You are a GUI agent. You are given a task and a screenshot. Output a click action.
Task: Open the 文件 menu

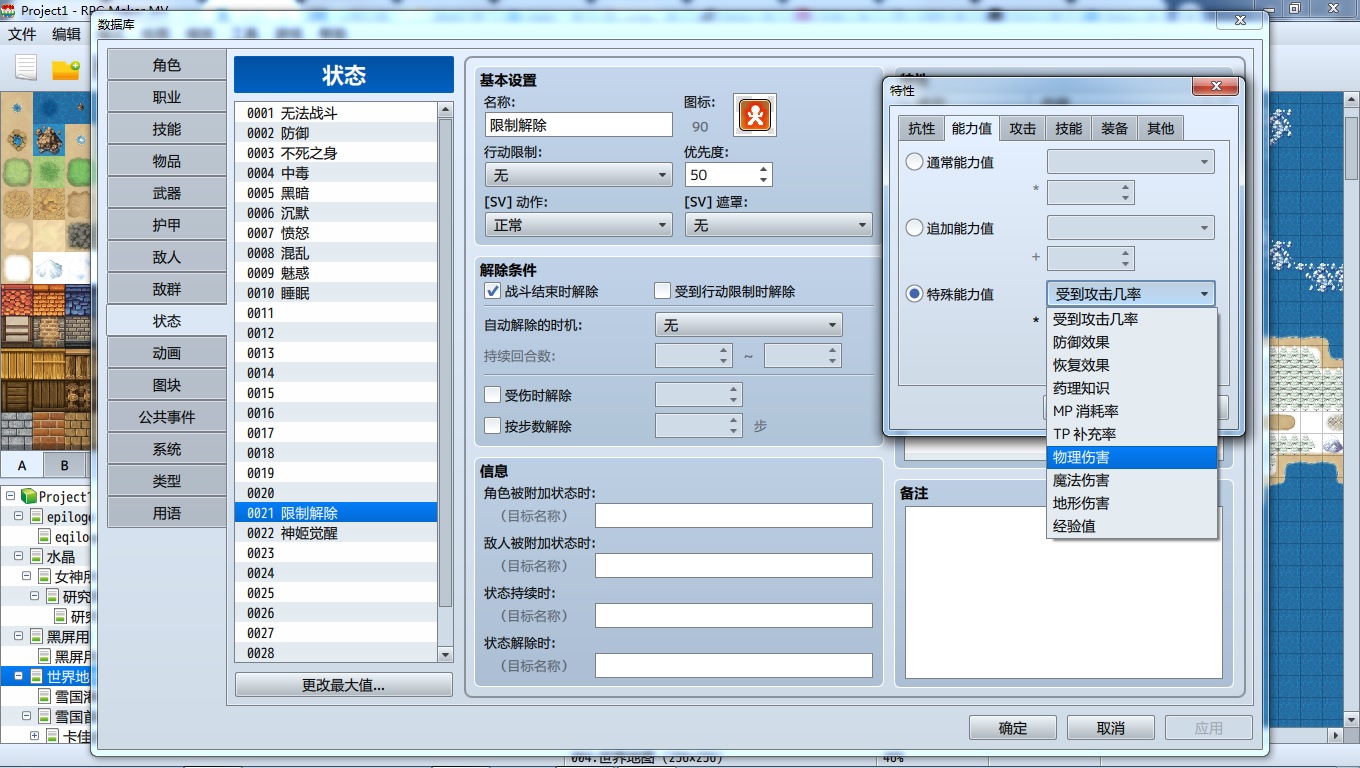22,34
